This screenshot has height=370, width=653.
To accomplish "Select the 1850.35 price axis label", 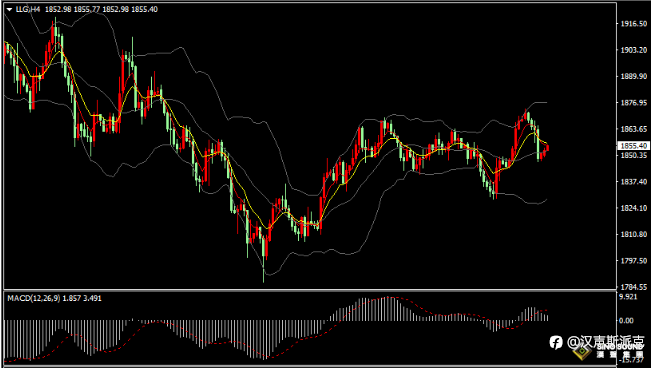I will 634,155.
